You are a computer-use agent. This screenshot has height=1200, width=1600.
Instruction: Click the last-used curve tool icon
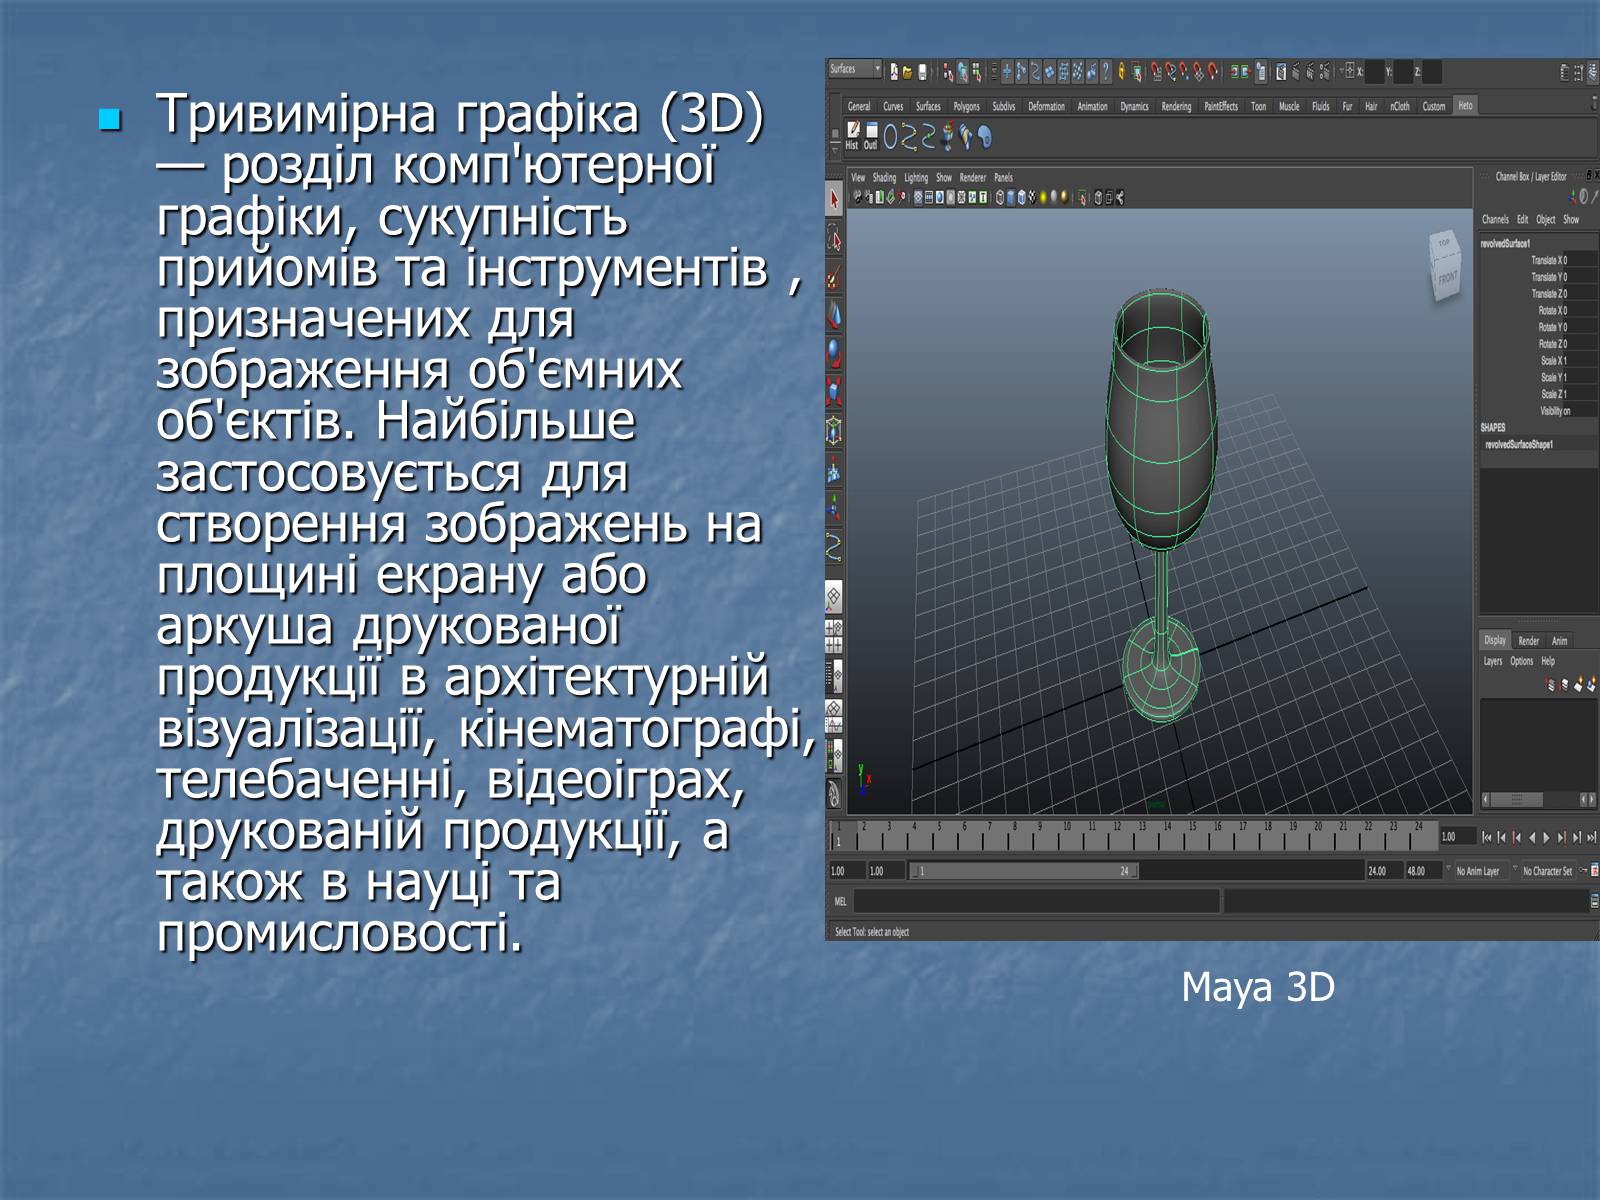pyautogui.click(x=834, y=546)
